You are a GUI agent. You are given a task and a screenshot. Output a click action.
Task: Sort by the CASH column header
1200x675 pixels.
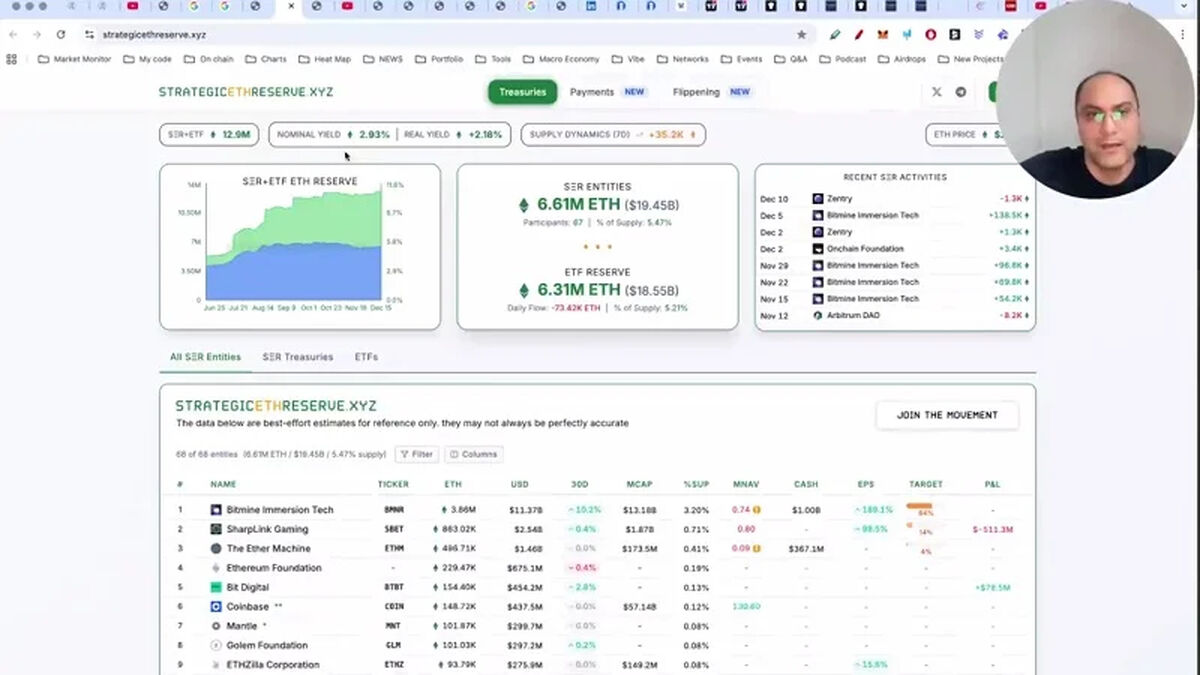click(806, 484)
